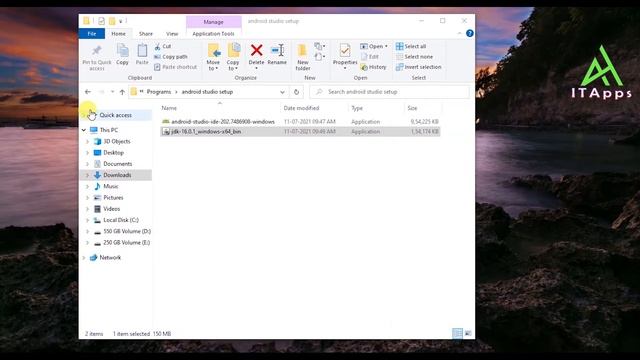The width and height of the screenshot is (640, 360).
Task: Open the Help question mark icon
Action: pos(470,33)
